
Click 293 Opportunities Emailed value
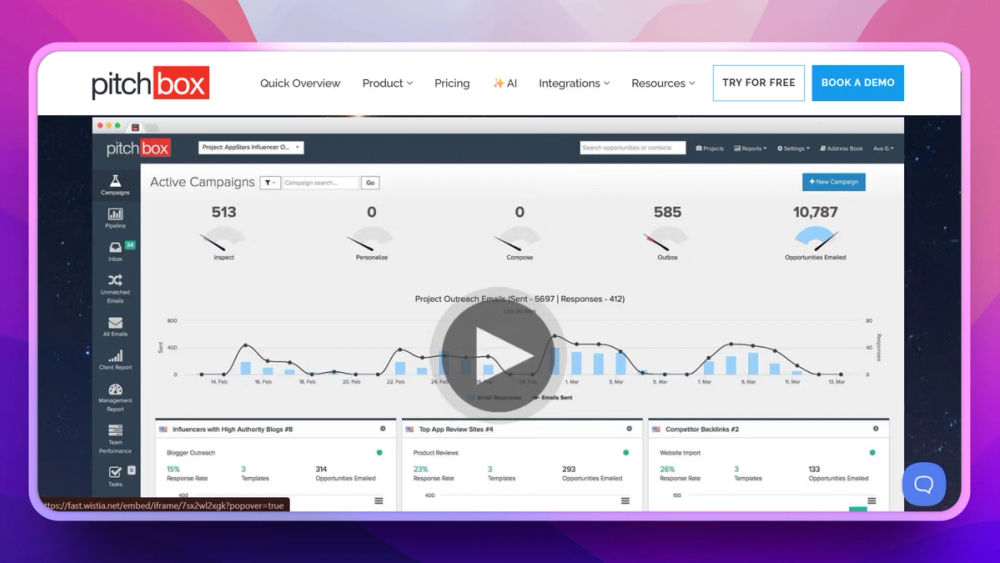tap(568, 469)
